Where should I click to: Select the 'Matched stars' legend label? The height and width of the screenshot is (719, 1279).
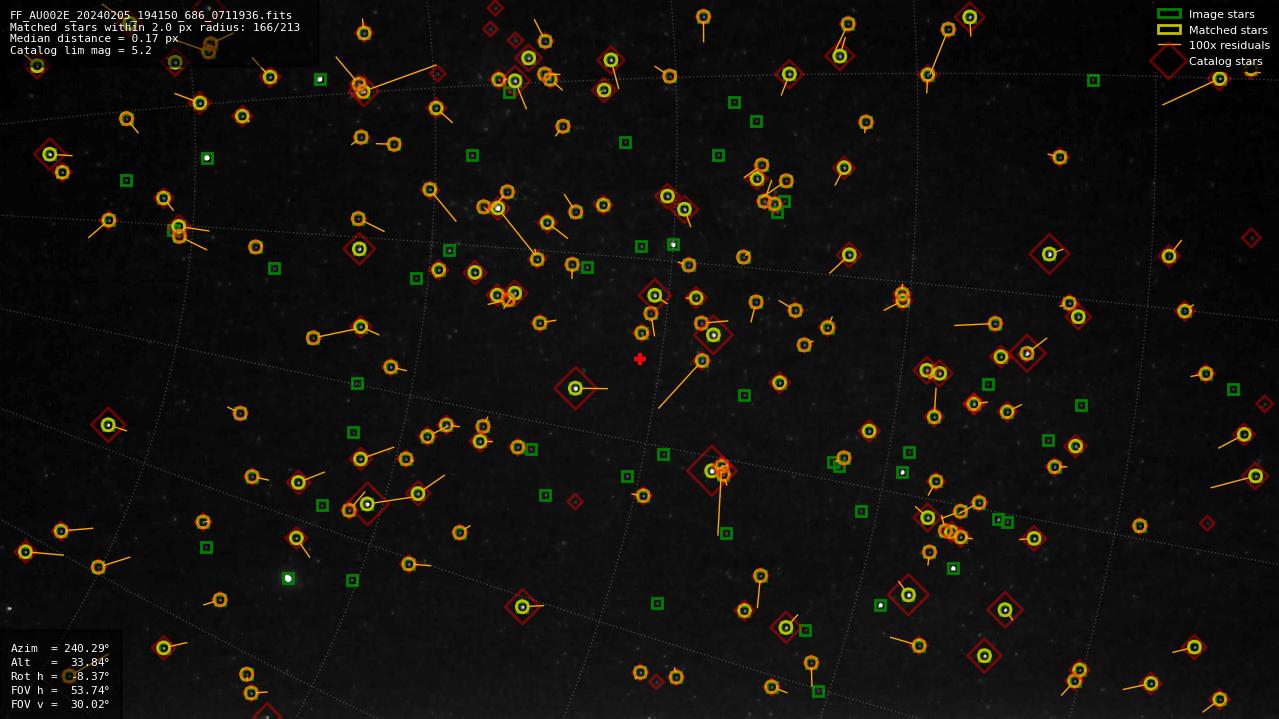tap(1228, 30)
